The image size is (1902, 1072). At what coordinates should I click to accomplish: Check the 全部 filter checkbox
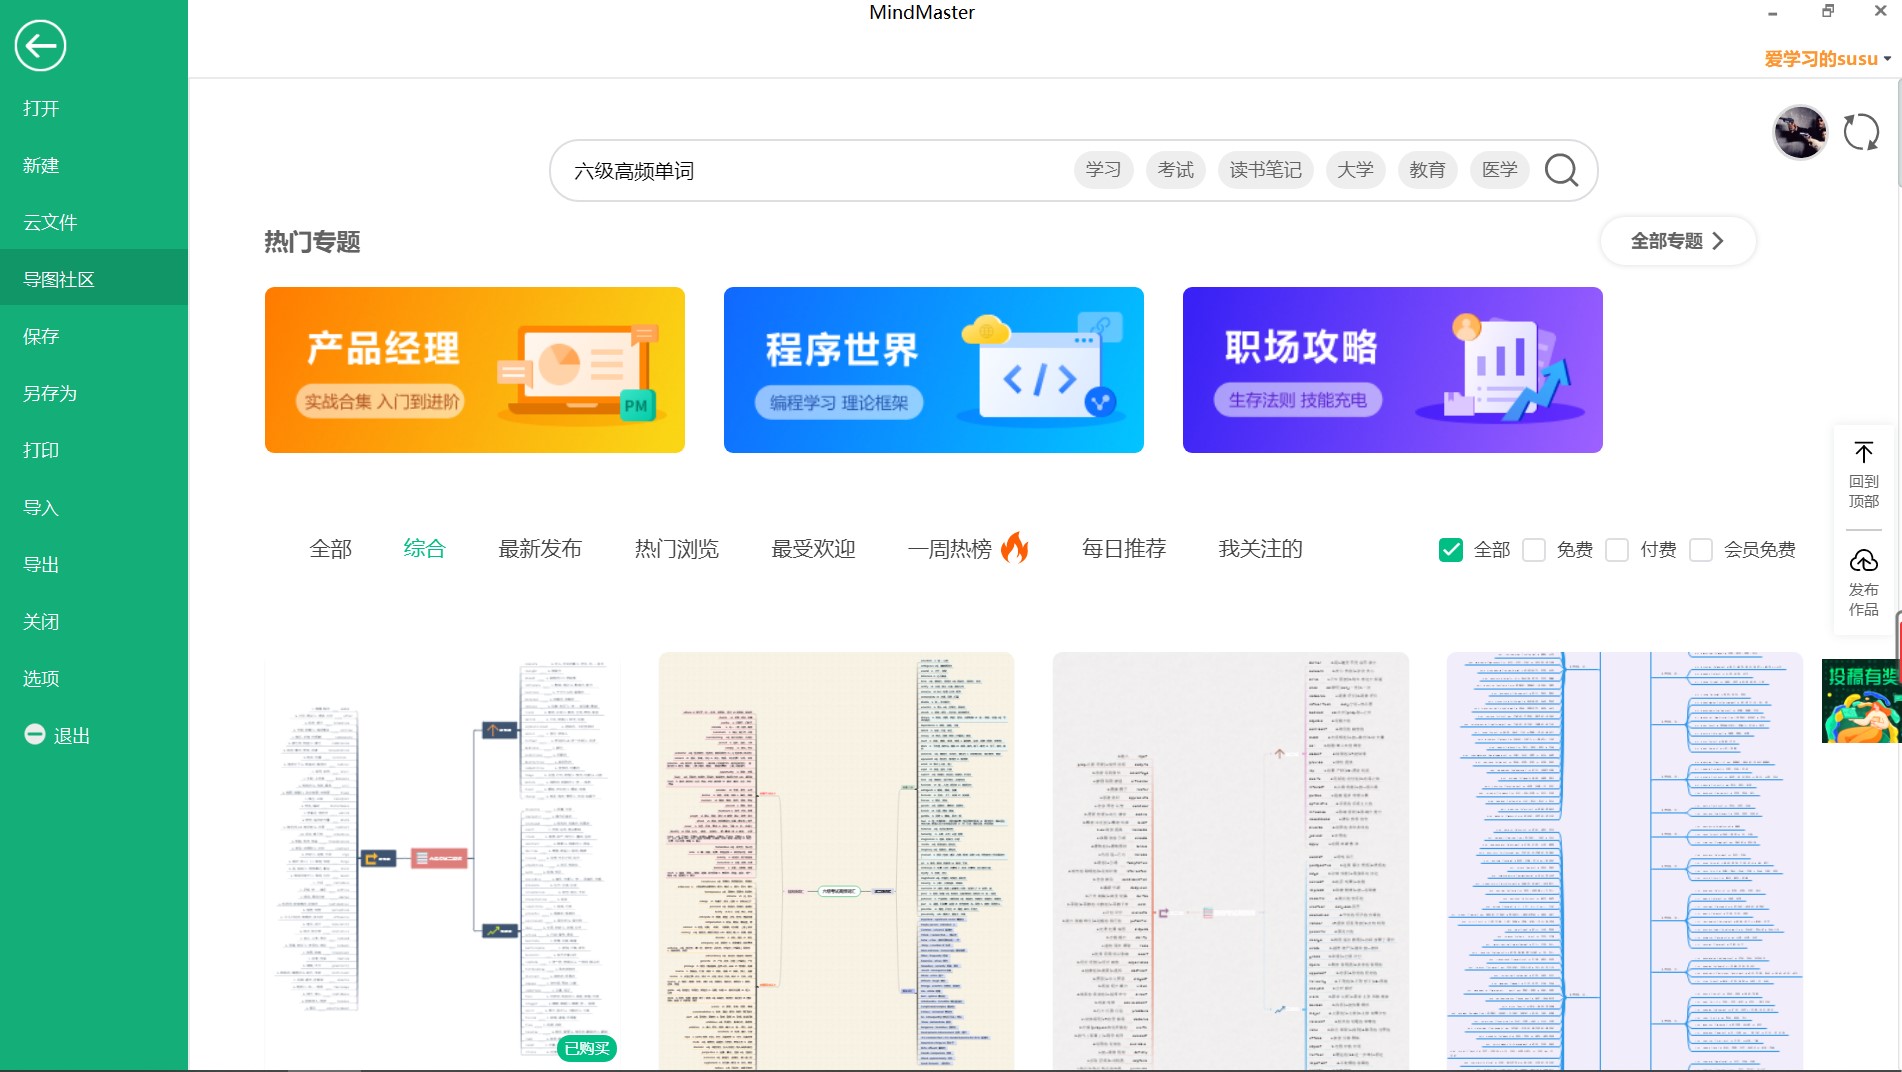pyautogui.click(x=1450, y=550)
